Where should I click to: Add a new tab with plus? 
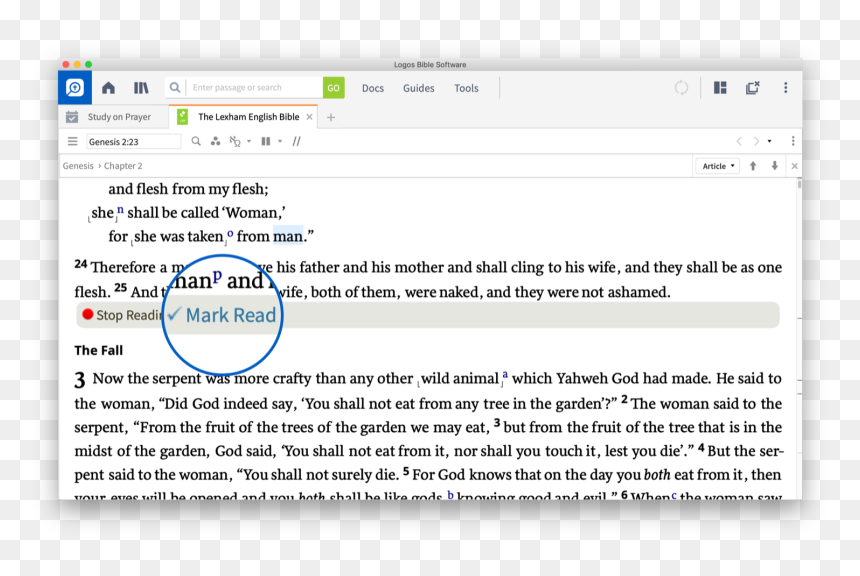click(x=331, y=117)
